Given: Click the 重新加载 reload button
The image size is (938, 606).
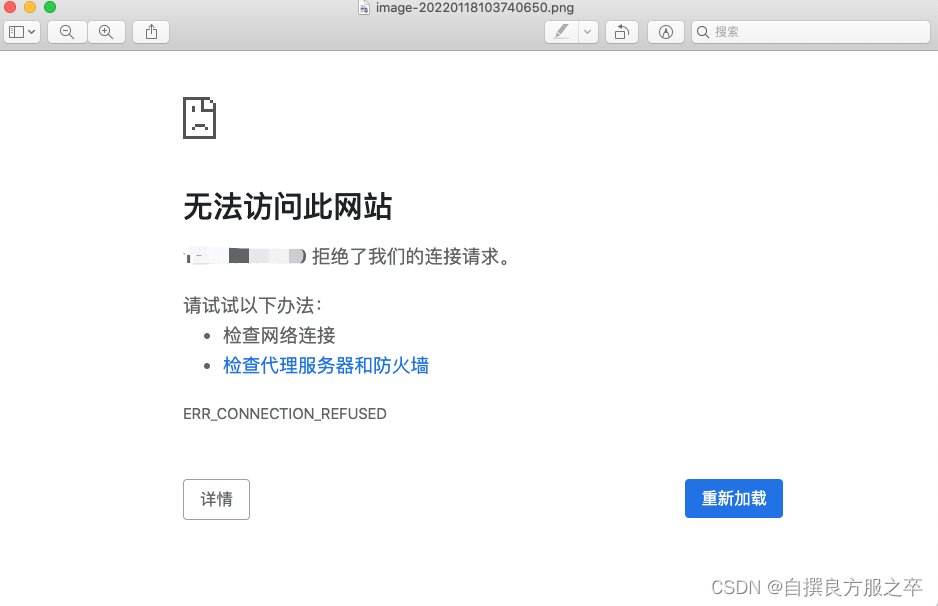Looking at the screenshot, I should coord(733,498).
